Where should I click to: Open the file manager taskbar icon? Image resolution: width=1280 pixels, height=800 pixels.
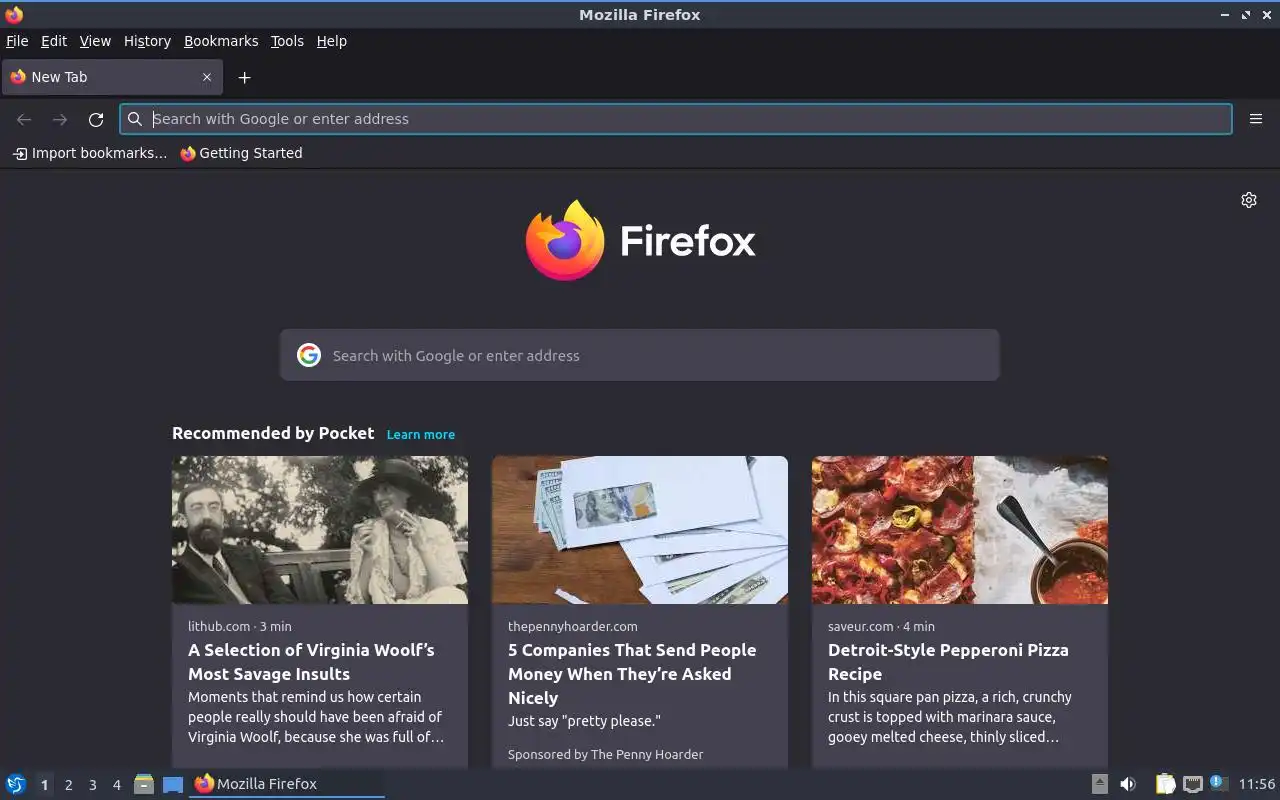click(144, 784)
